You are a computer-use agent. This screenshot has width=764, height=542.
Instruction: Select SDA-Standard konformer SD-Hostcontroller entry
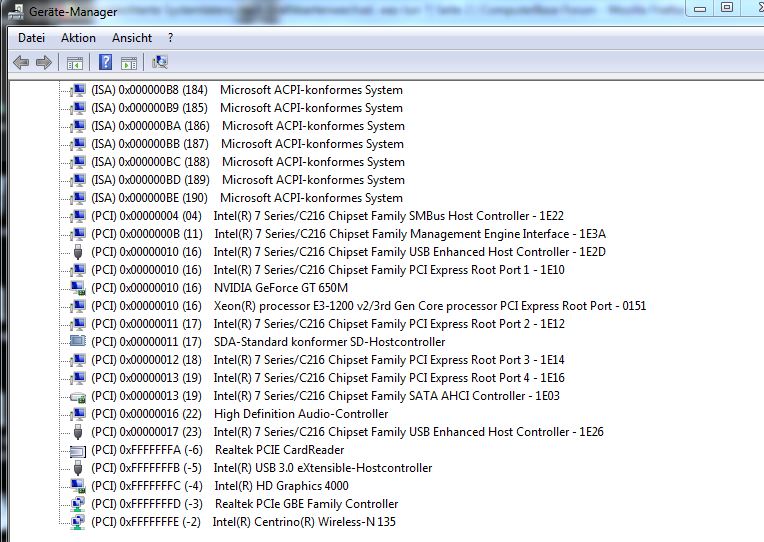click(268, 342)
